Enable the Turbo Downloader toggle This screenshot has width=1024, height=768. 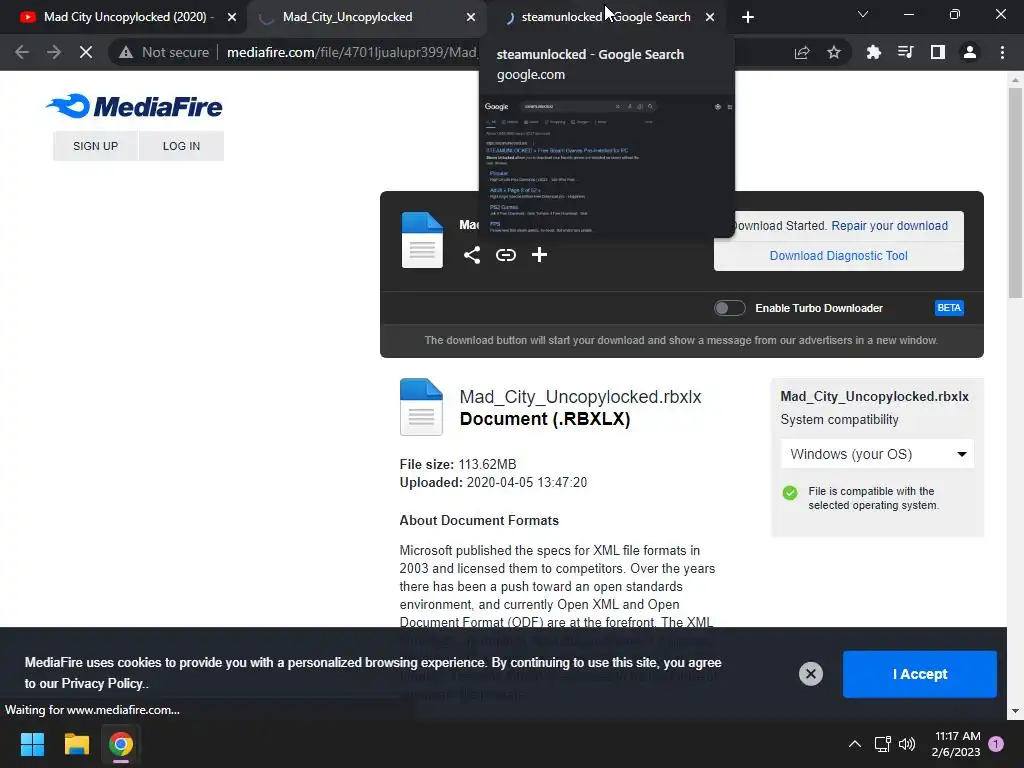pos(729,308)
